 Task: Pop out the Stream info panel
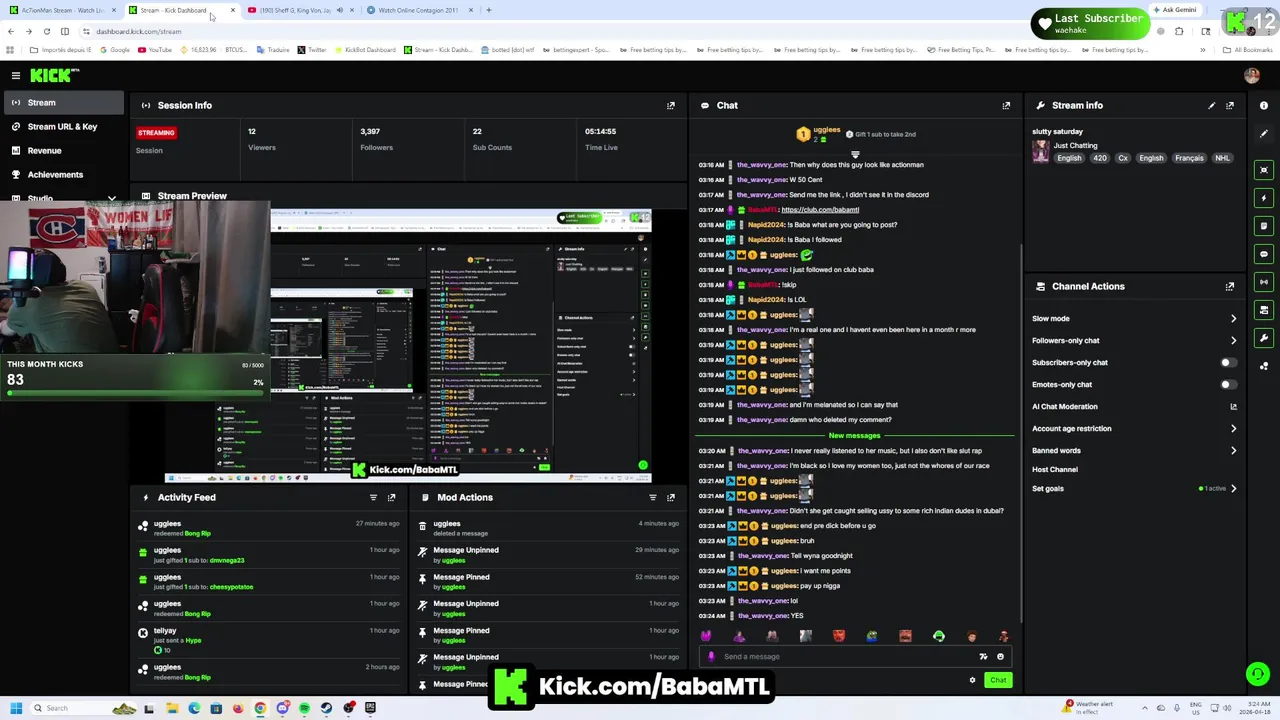click(x=1230, y=105)
